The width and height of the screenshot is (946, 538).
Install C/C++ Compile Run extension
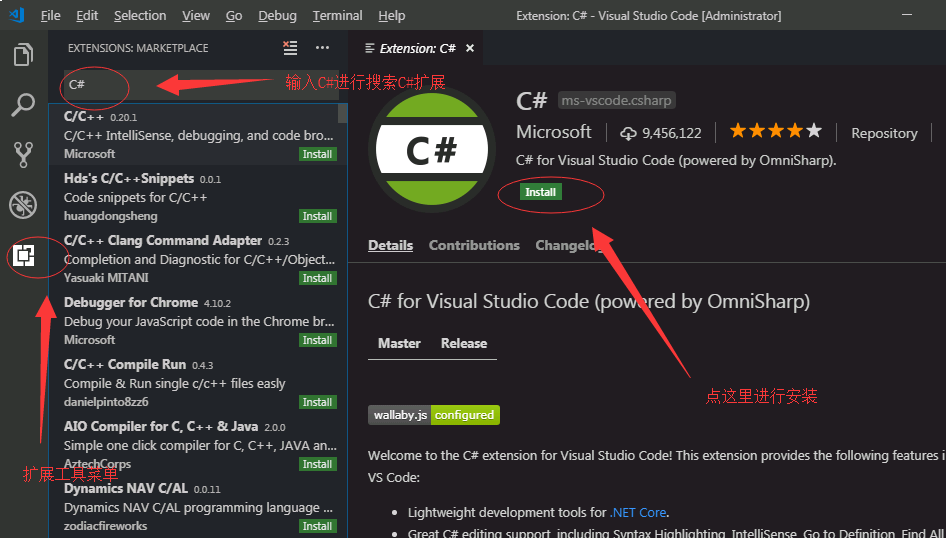(317, 402)
